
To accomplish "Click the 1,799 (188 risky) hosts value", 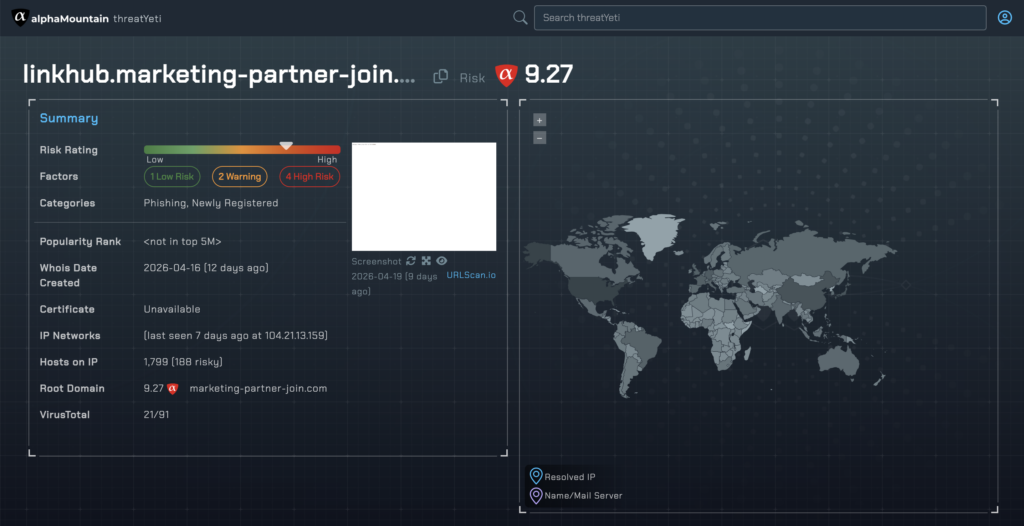I will 183,362.
